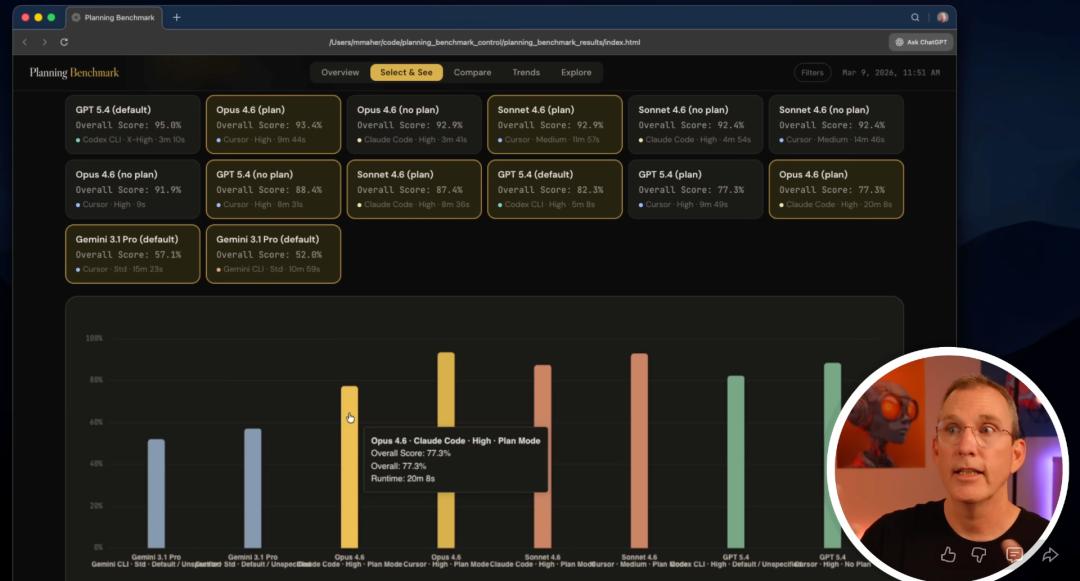Click the address bar URL field
Viewport: 1080px width, 581px height.
click(x=484, y=42)
